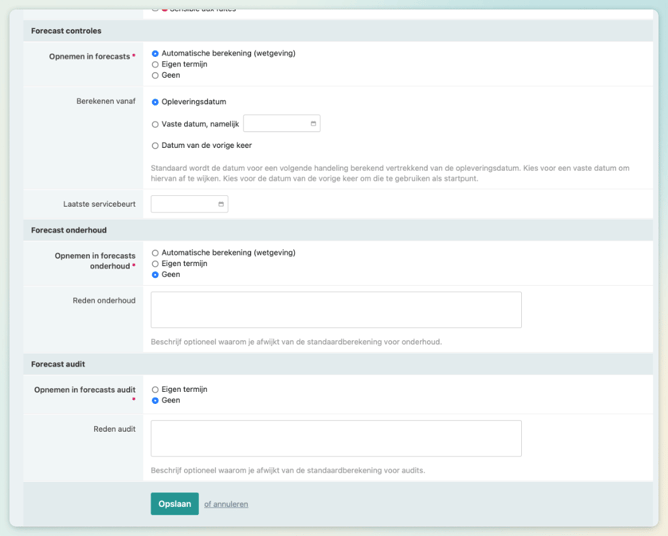Select the Opleveringsdatum radio option
Image resolution: width=668 pixels, height=536 pixels.
(155, 102)
